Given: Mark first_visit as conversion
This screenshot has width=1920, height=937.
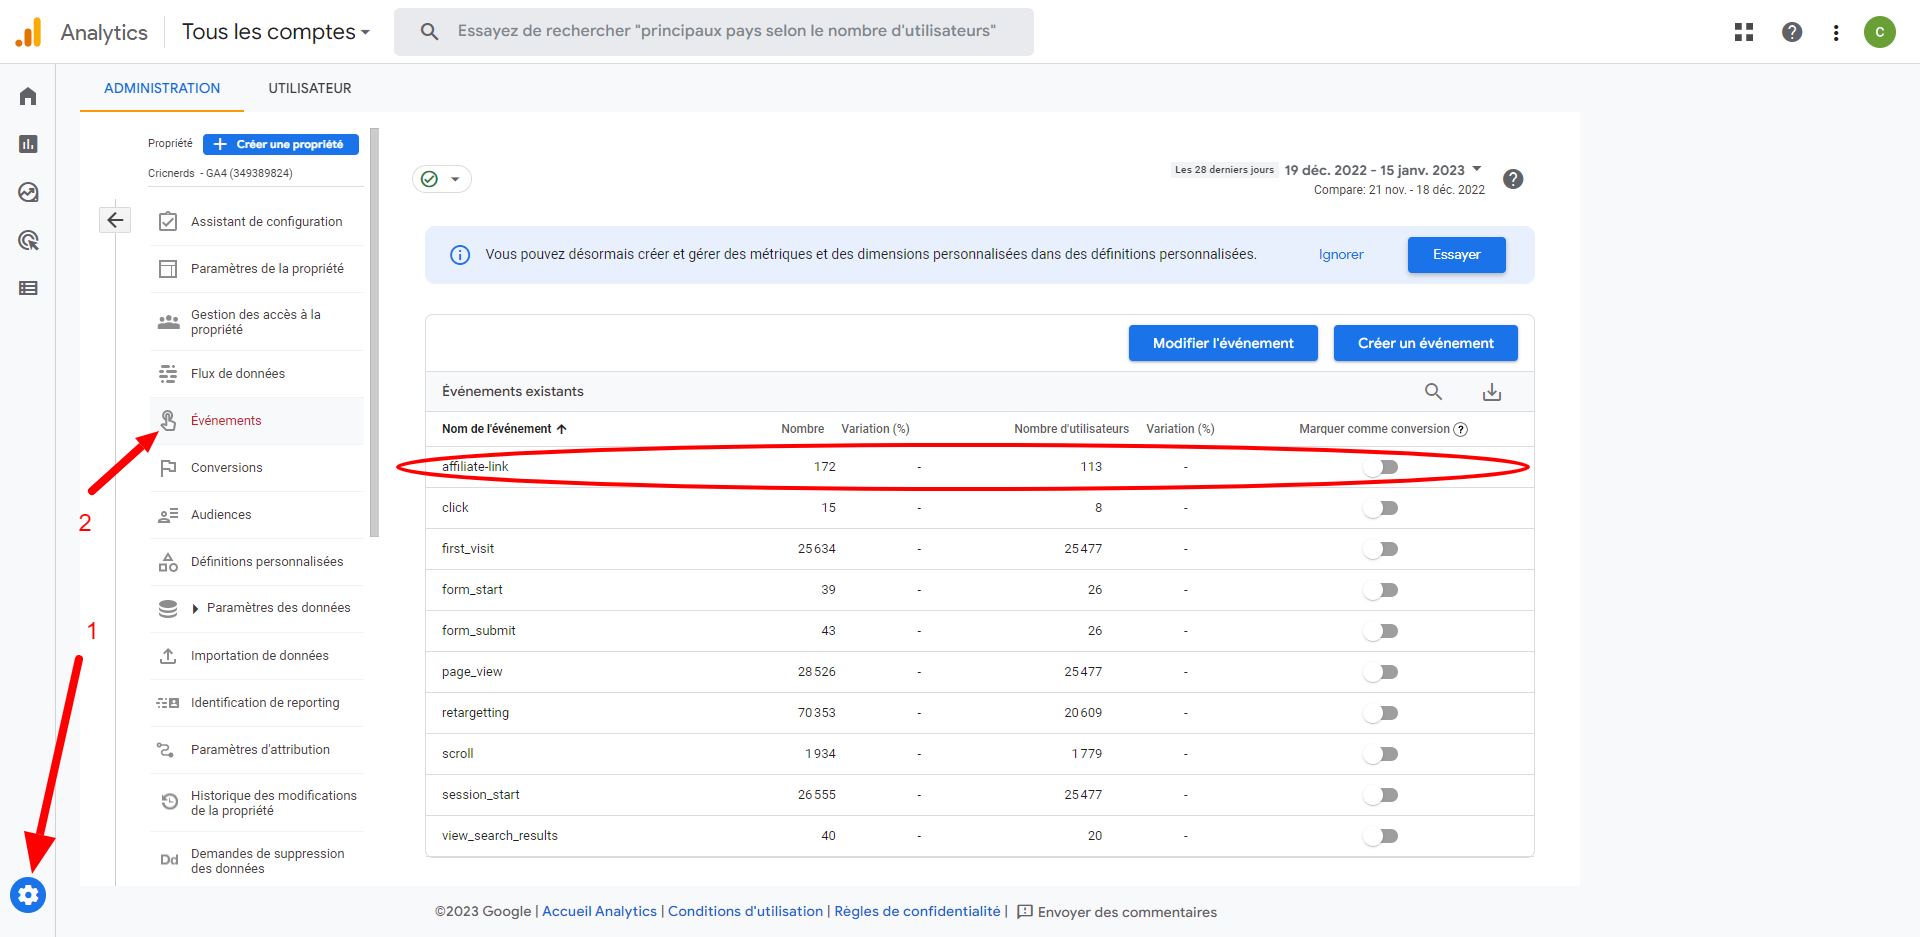Looking at the screenshot, I should click(x=1380, y=549).
